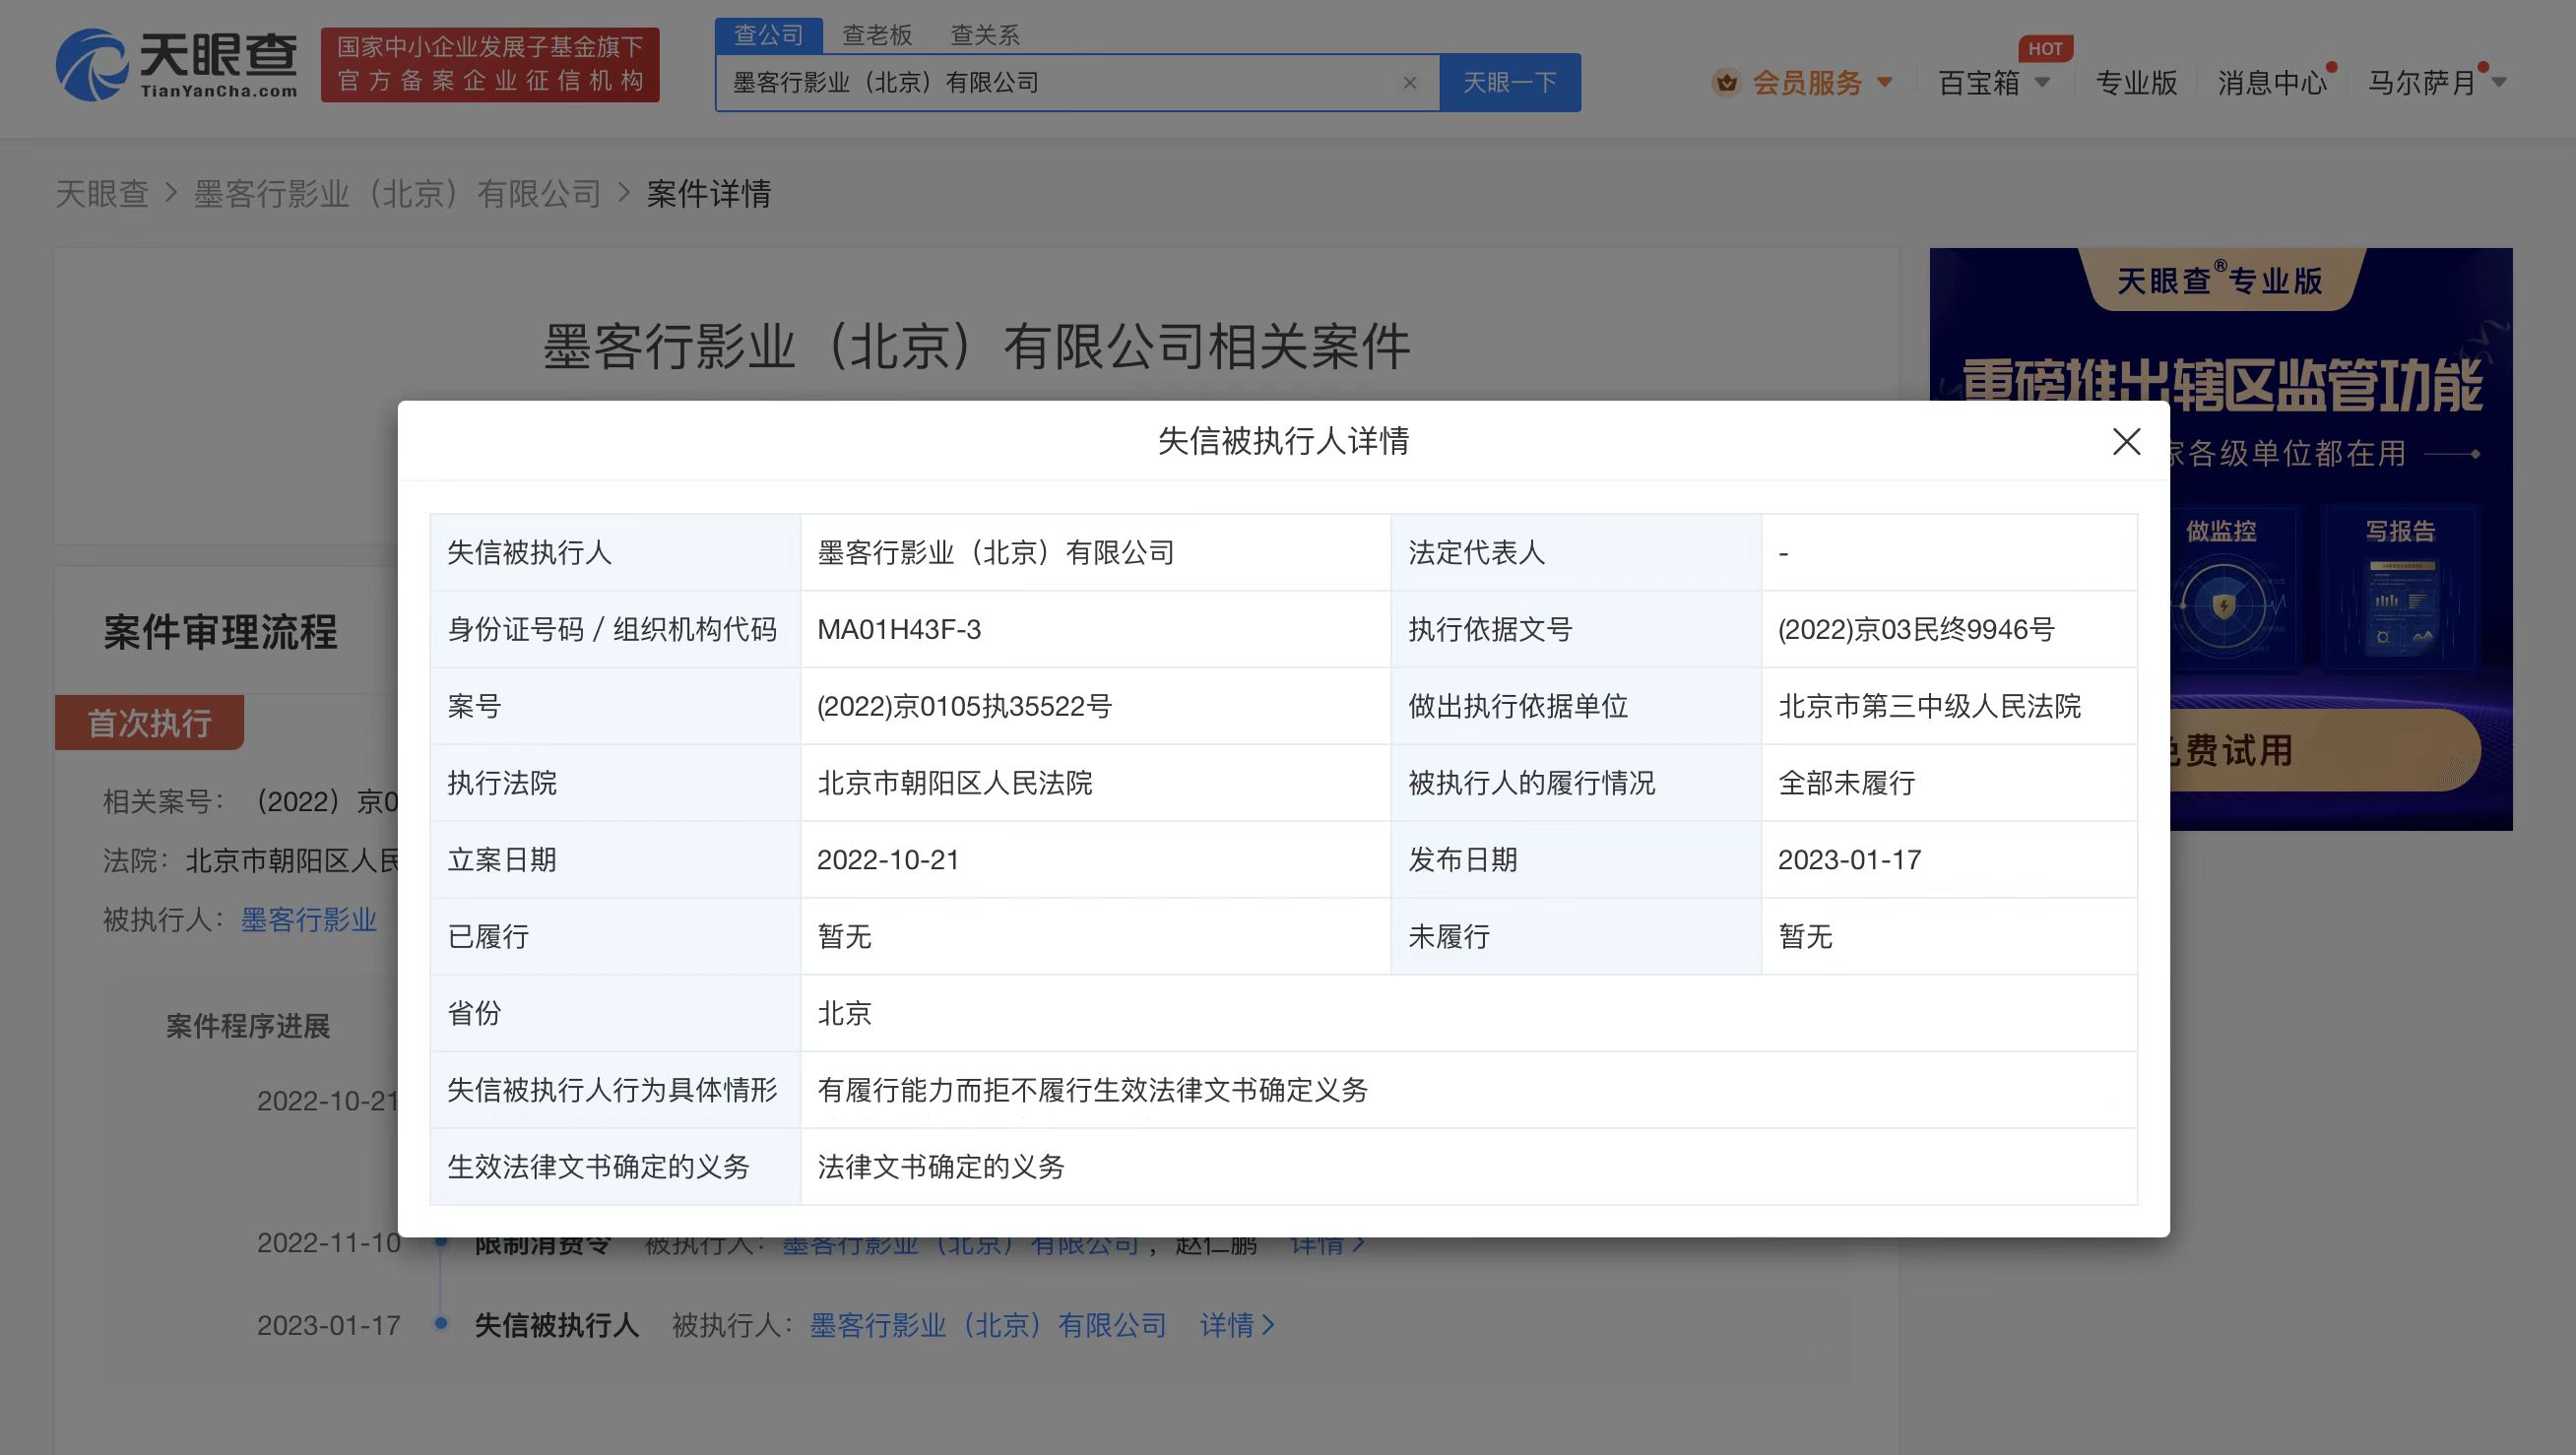Select the 首次执行 stage tab
The image size is (2576, 1455).
coord(149,722)
